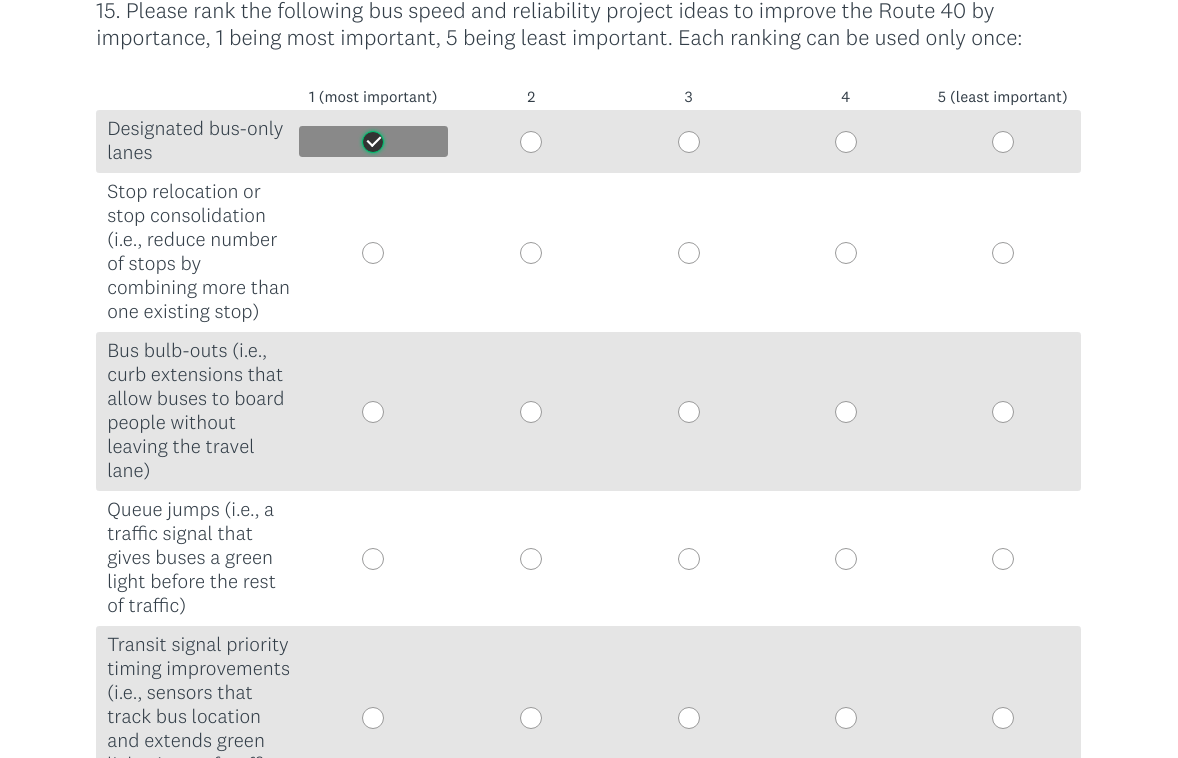
Task: Select rank 3 for Stop relocation or consolidation
Action: pyautogui.click(x=689, y=253)
